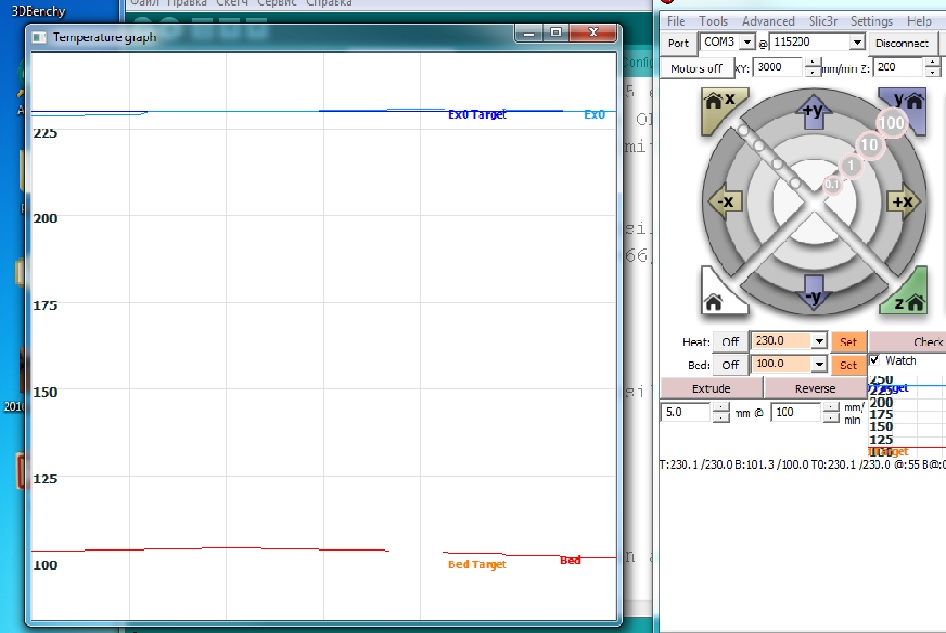Turn the Bed heater off
This screenshot has height=633, width=946.
731,365
